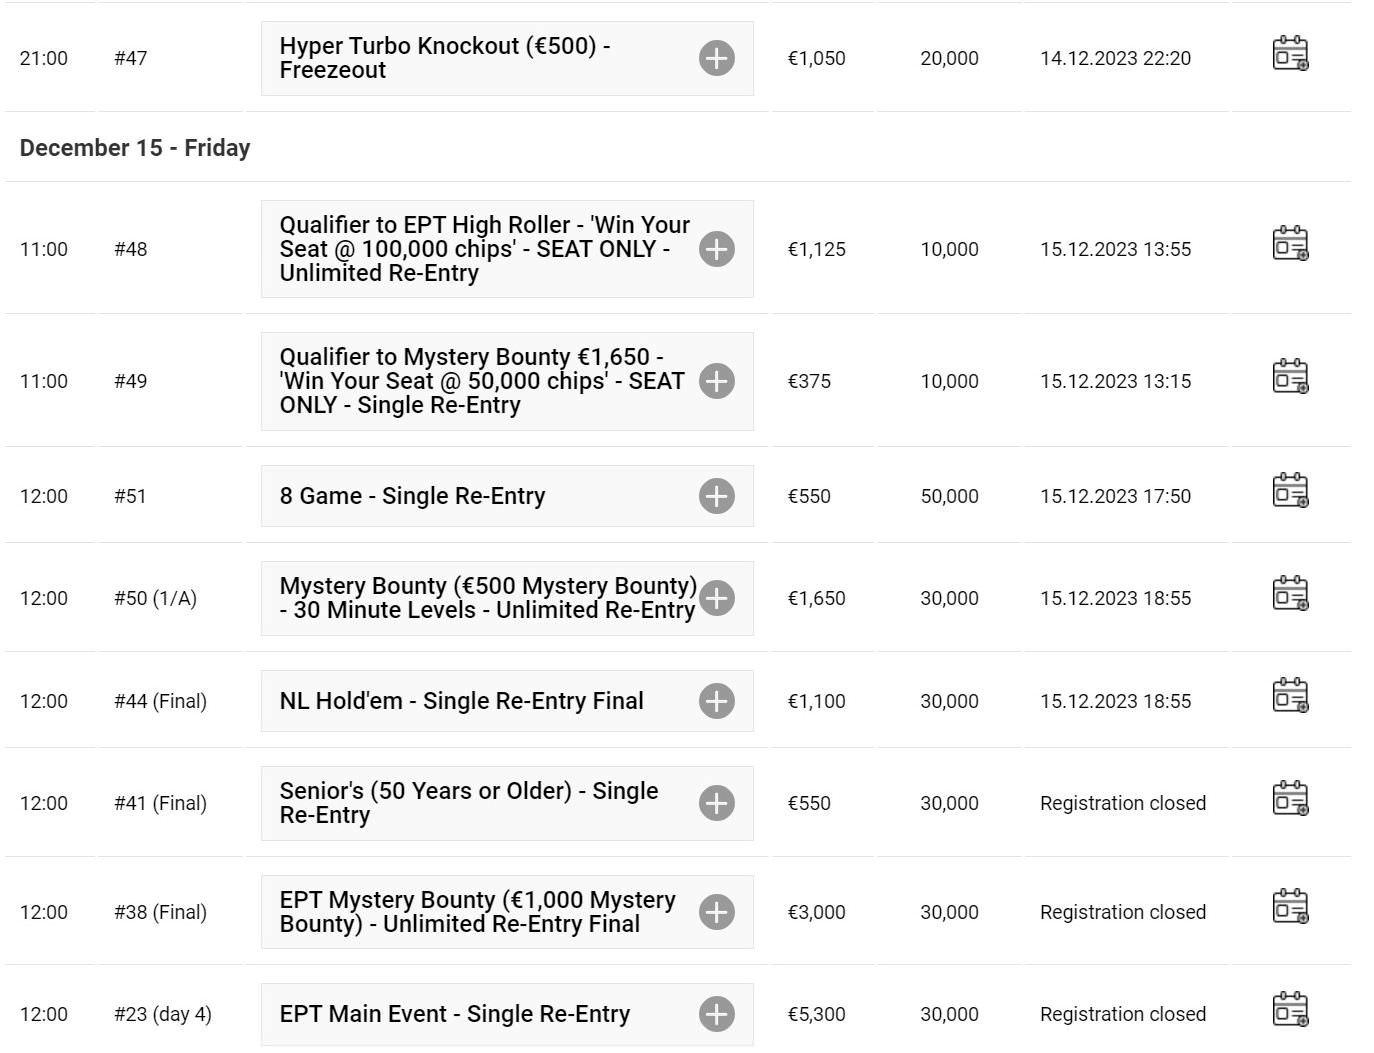
Task: Expand Hyper Turbo Knockout Freezeout details
Action: click(x=716, y=58)
